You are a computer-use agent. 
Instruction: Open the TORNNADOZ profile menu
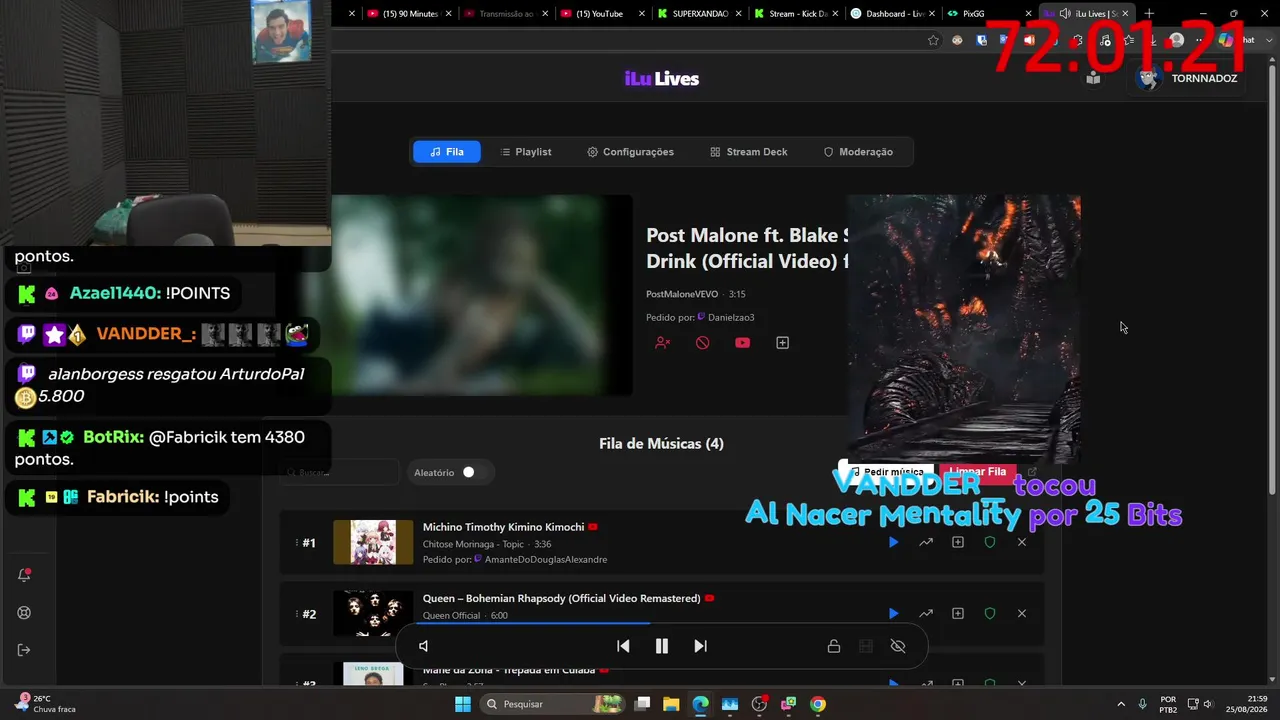(x=1187, y=78)
